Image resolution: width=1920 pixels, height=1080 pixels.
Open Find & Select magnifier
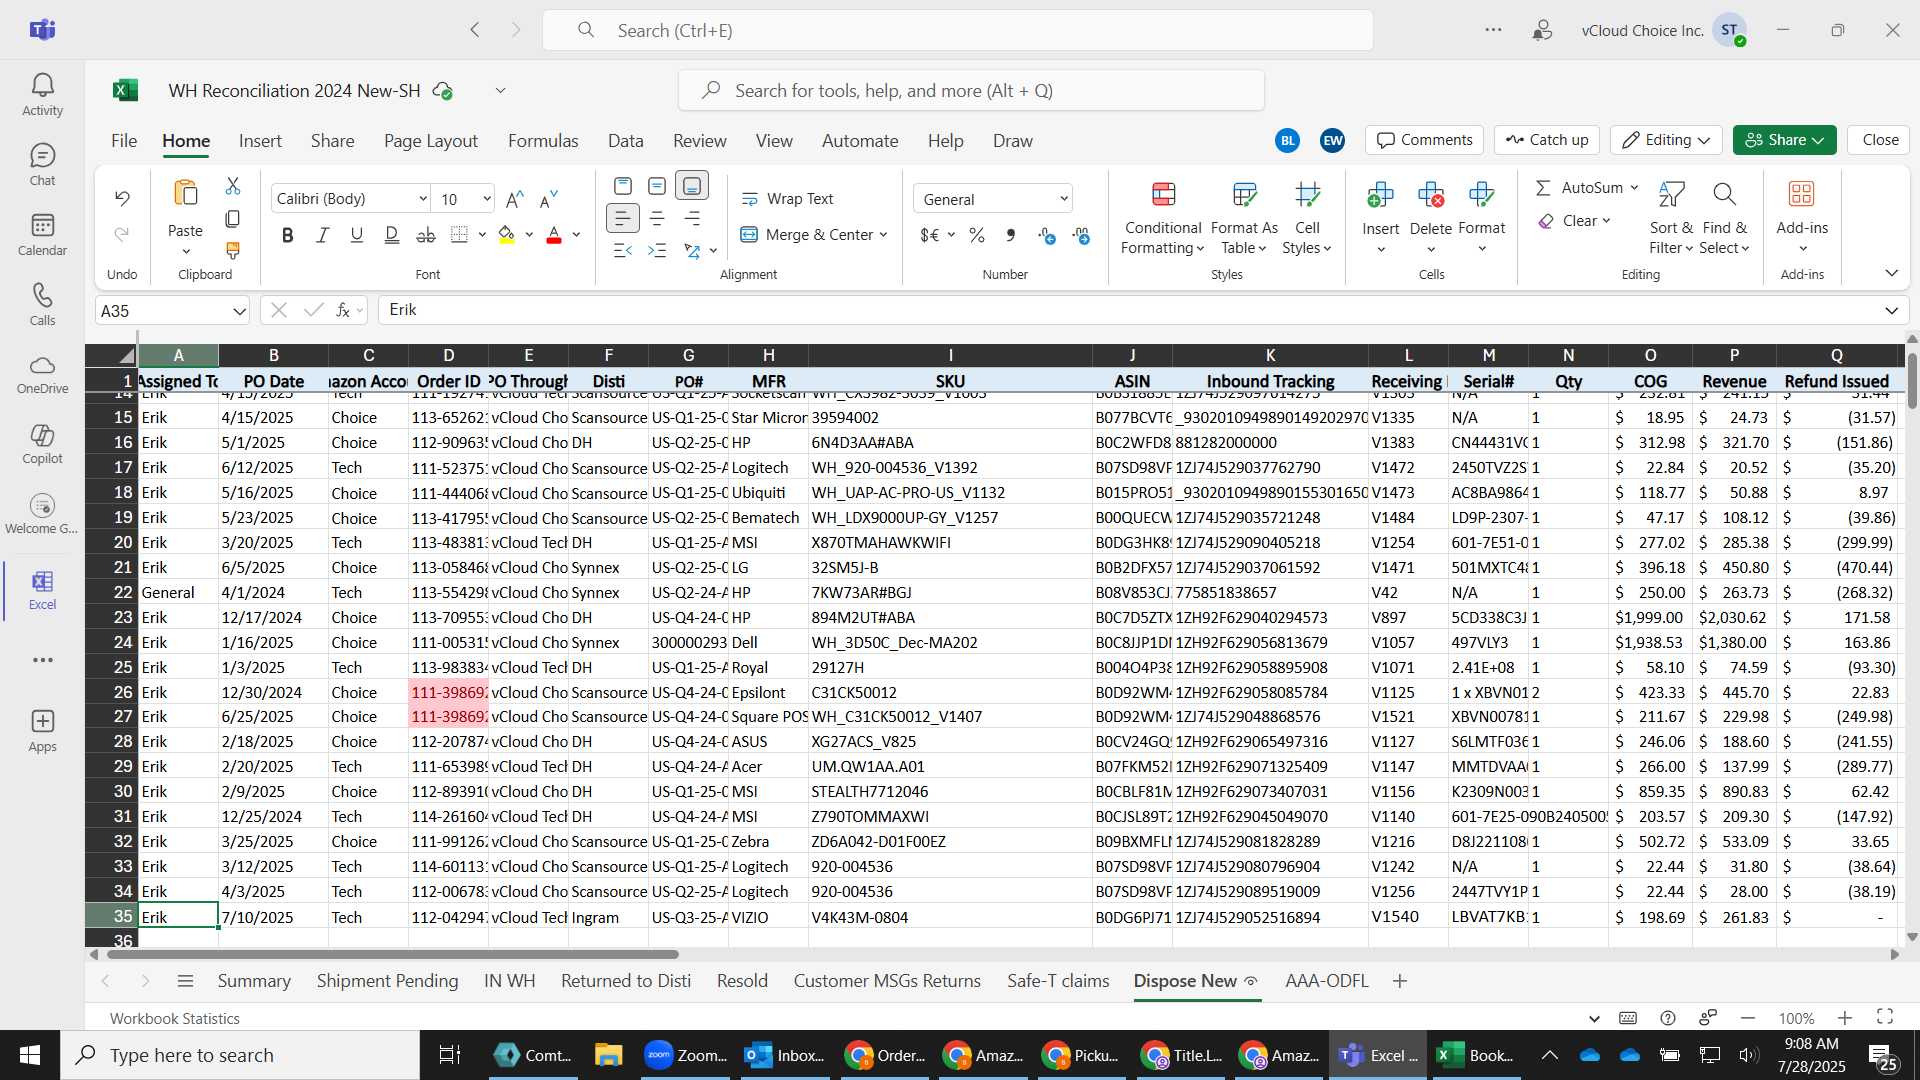pyautogui.click(x=1723, y=194)
